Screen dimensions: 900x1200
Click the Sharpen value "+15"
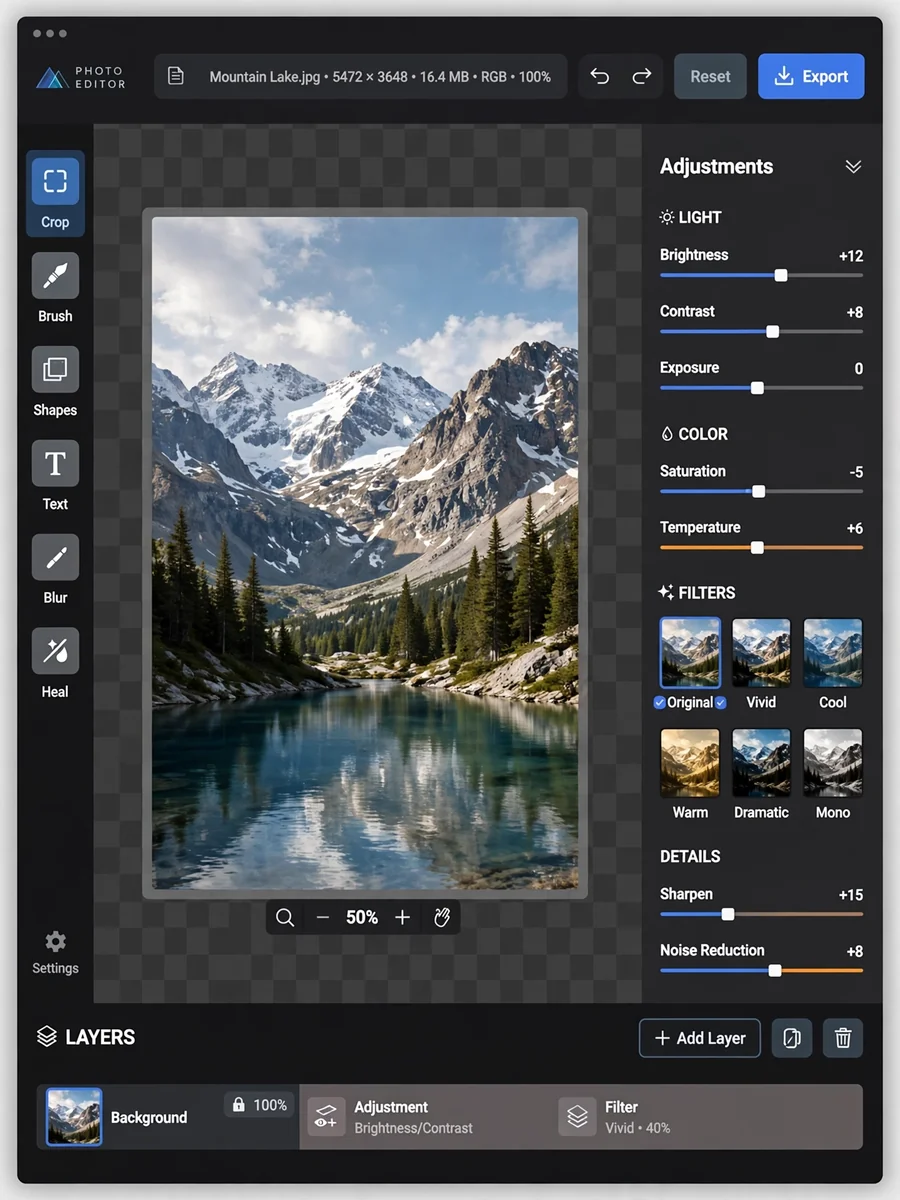[x=851, y=895]
